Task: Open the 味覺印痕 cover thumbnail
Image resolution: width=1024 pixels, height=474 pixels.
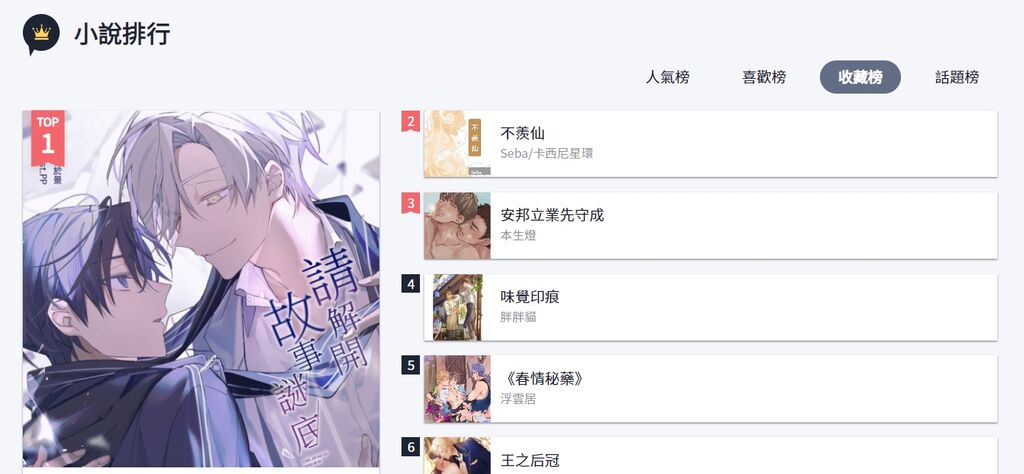Action: pyautogui.click(x=457, y=308)
